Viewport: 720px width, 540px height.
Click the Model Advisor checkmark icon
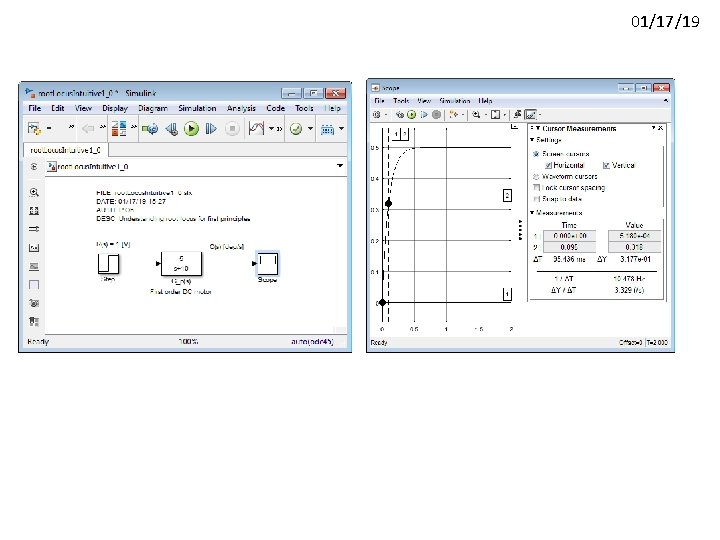[x=296, y=129]
